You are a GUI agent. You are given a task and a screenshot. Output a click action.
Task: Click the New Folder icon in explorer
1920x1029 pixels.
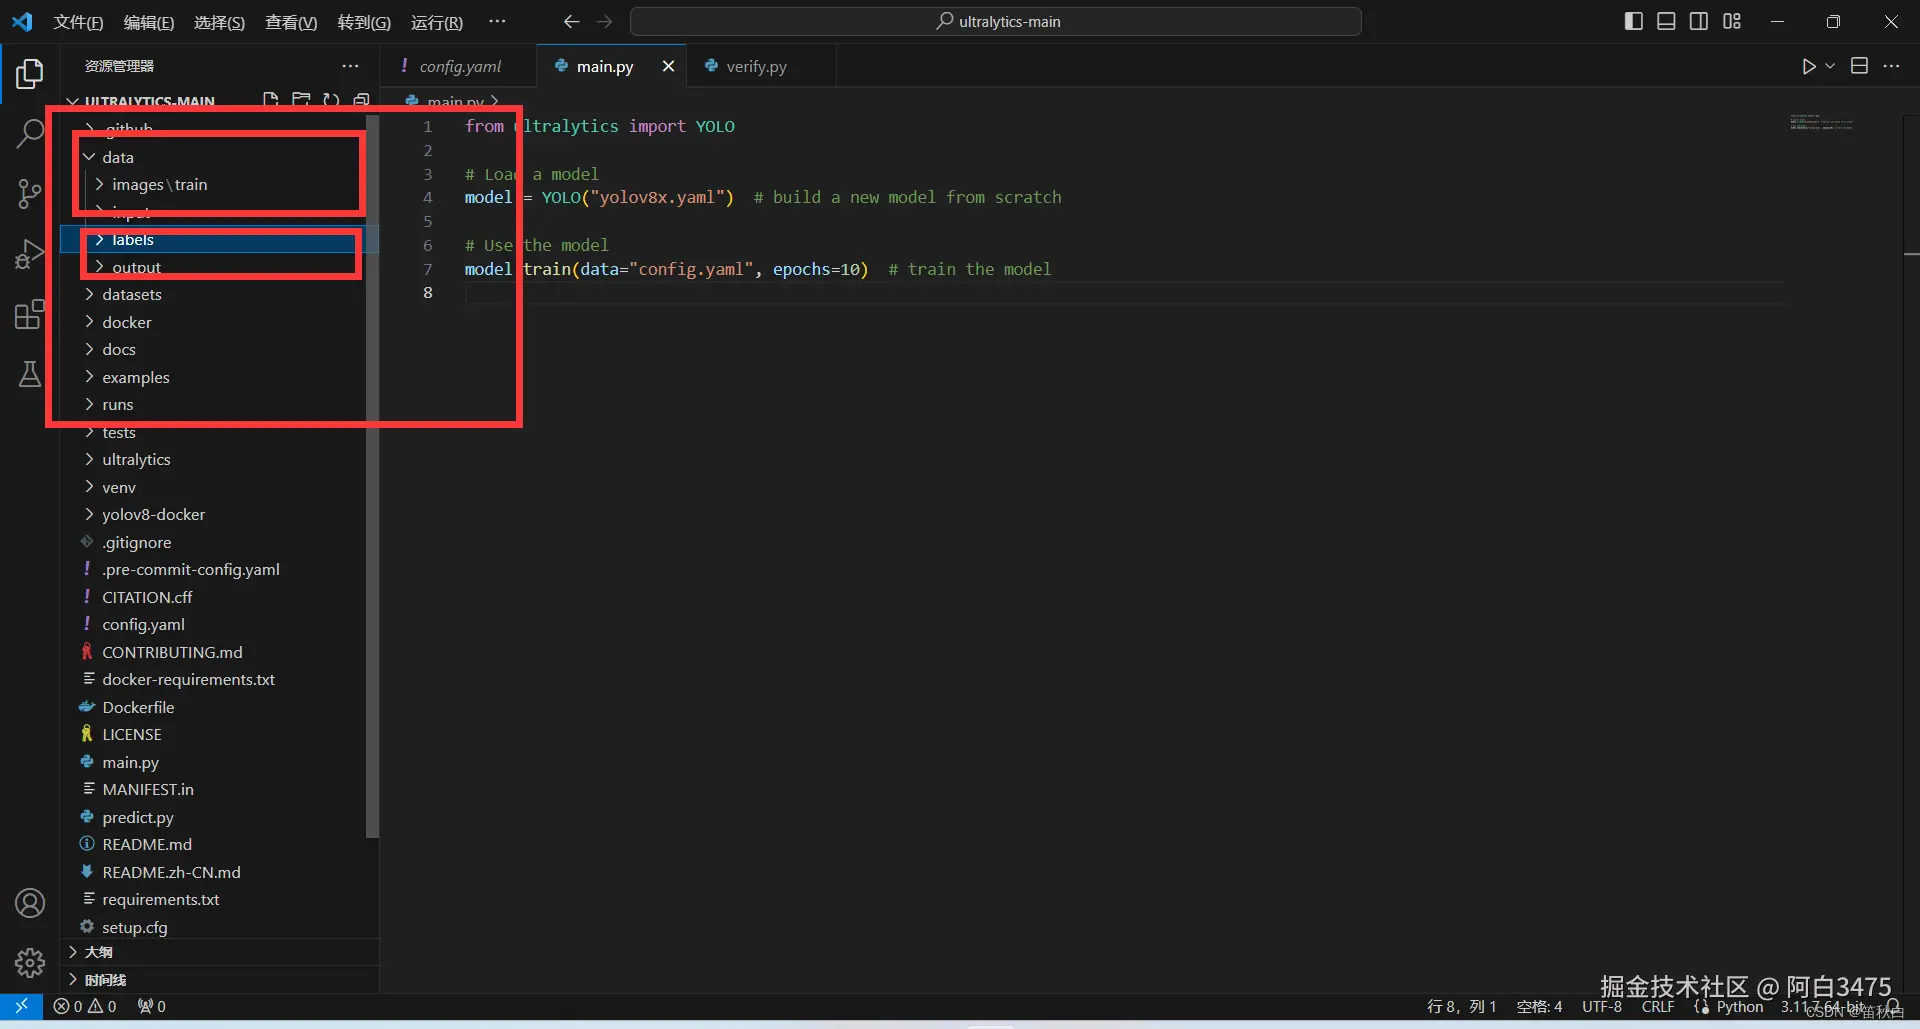pos(300,100)
